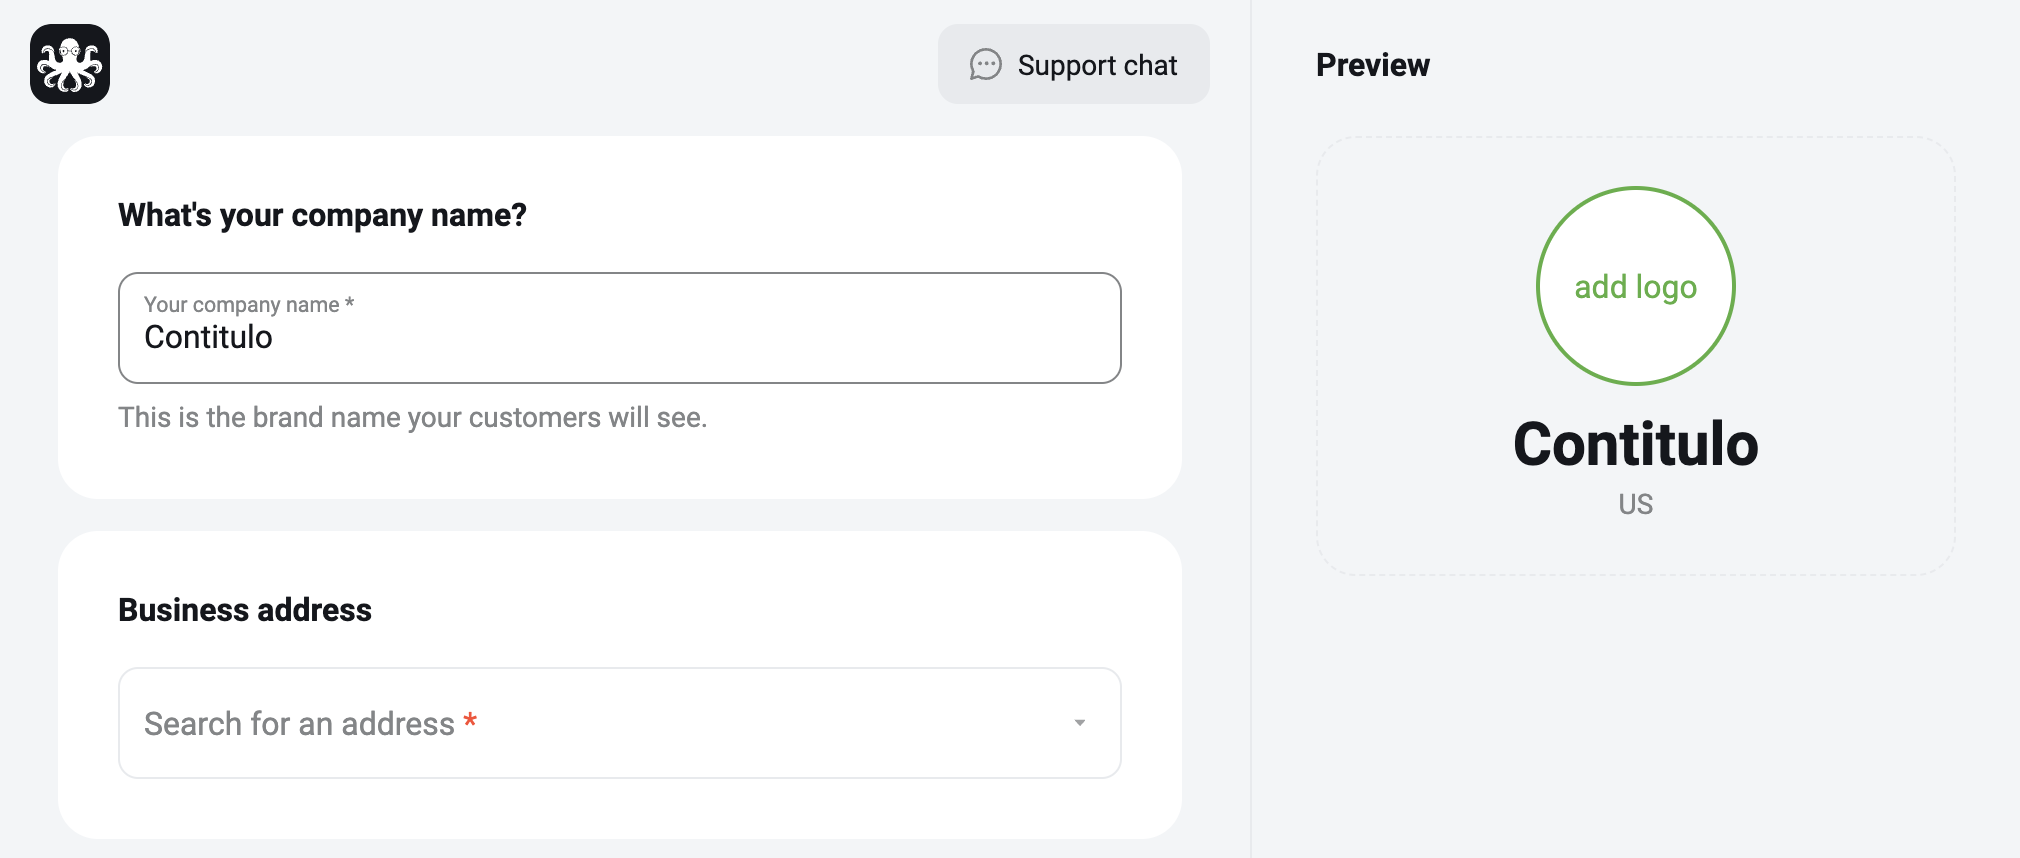
Task: Click the chat bubble icon
Action: [985, 65]
